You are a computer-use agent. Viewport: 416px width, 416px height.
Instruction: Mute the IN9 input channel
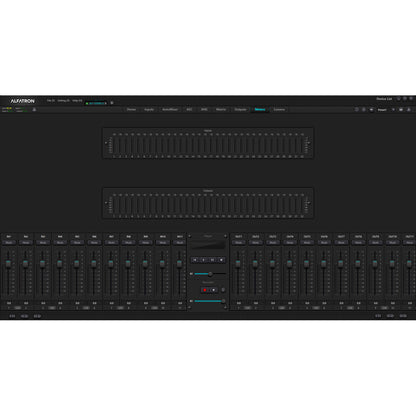tap(146, 242)
